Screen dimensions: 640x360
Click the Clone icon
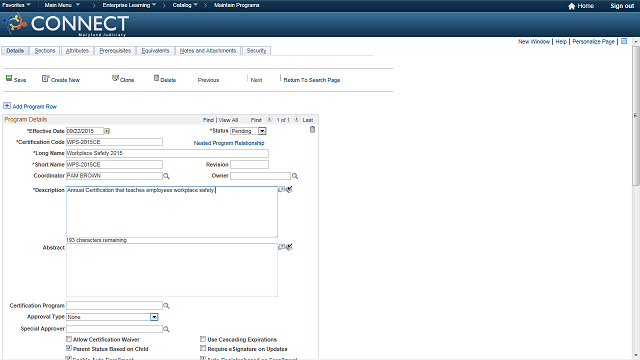coord(115,78)
